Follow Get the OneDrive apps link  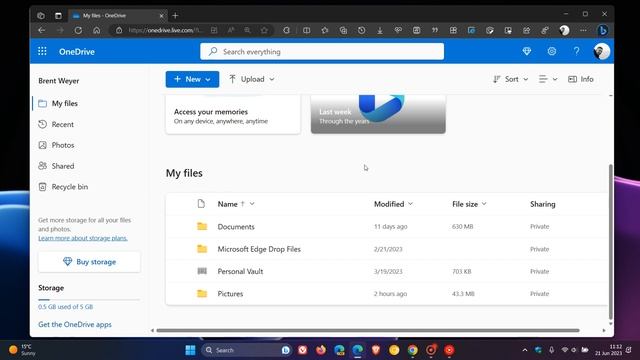(x=75, y=324)
